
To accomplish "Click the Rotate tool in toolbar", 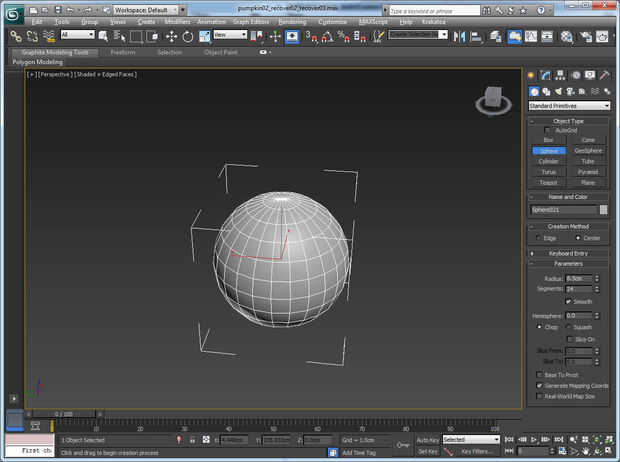I will click(187, 36).
